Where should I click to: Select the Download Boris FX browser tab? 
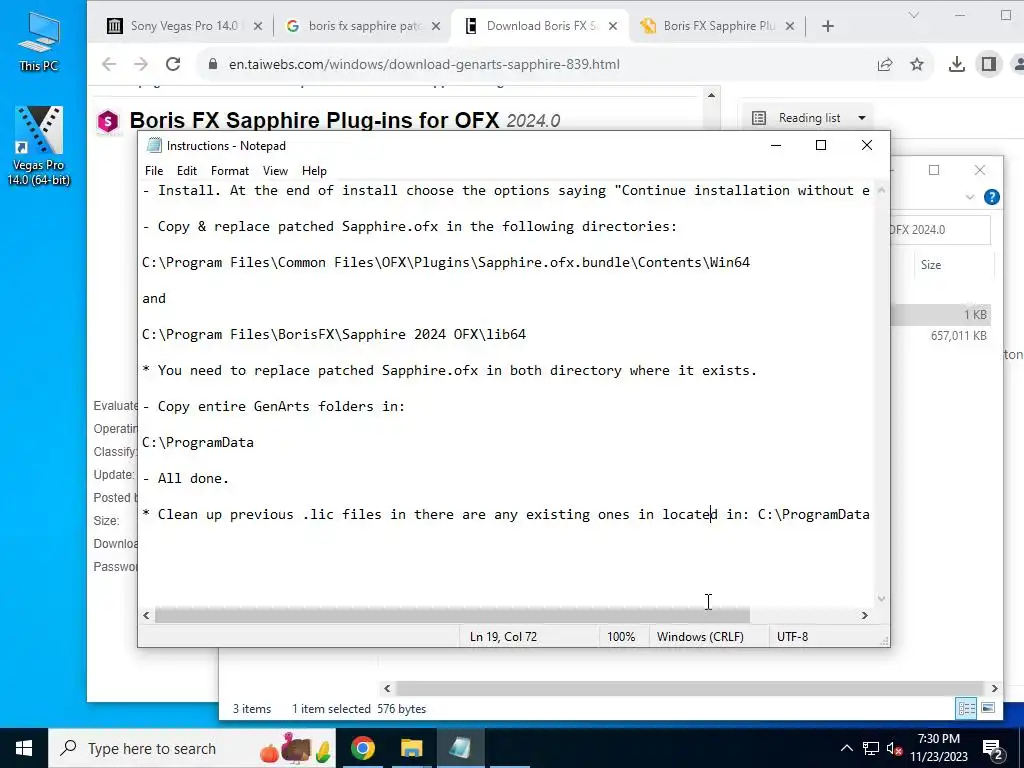tap(541, 26)
